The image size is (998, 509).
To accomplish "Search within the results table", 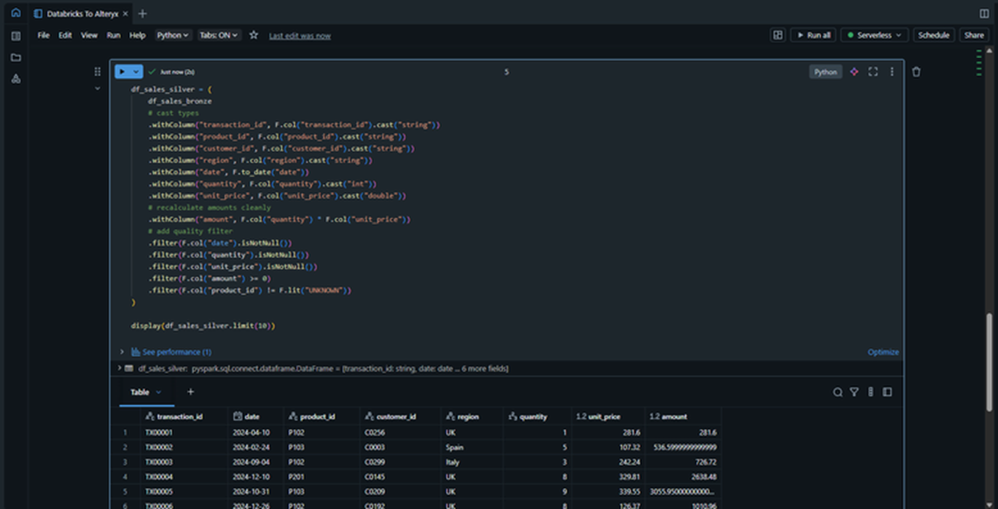I will (838, 392).
